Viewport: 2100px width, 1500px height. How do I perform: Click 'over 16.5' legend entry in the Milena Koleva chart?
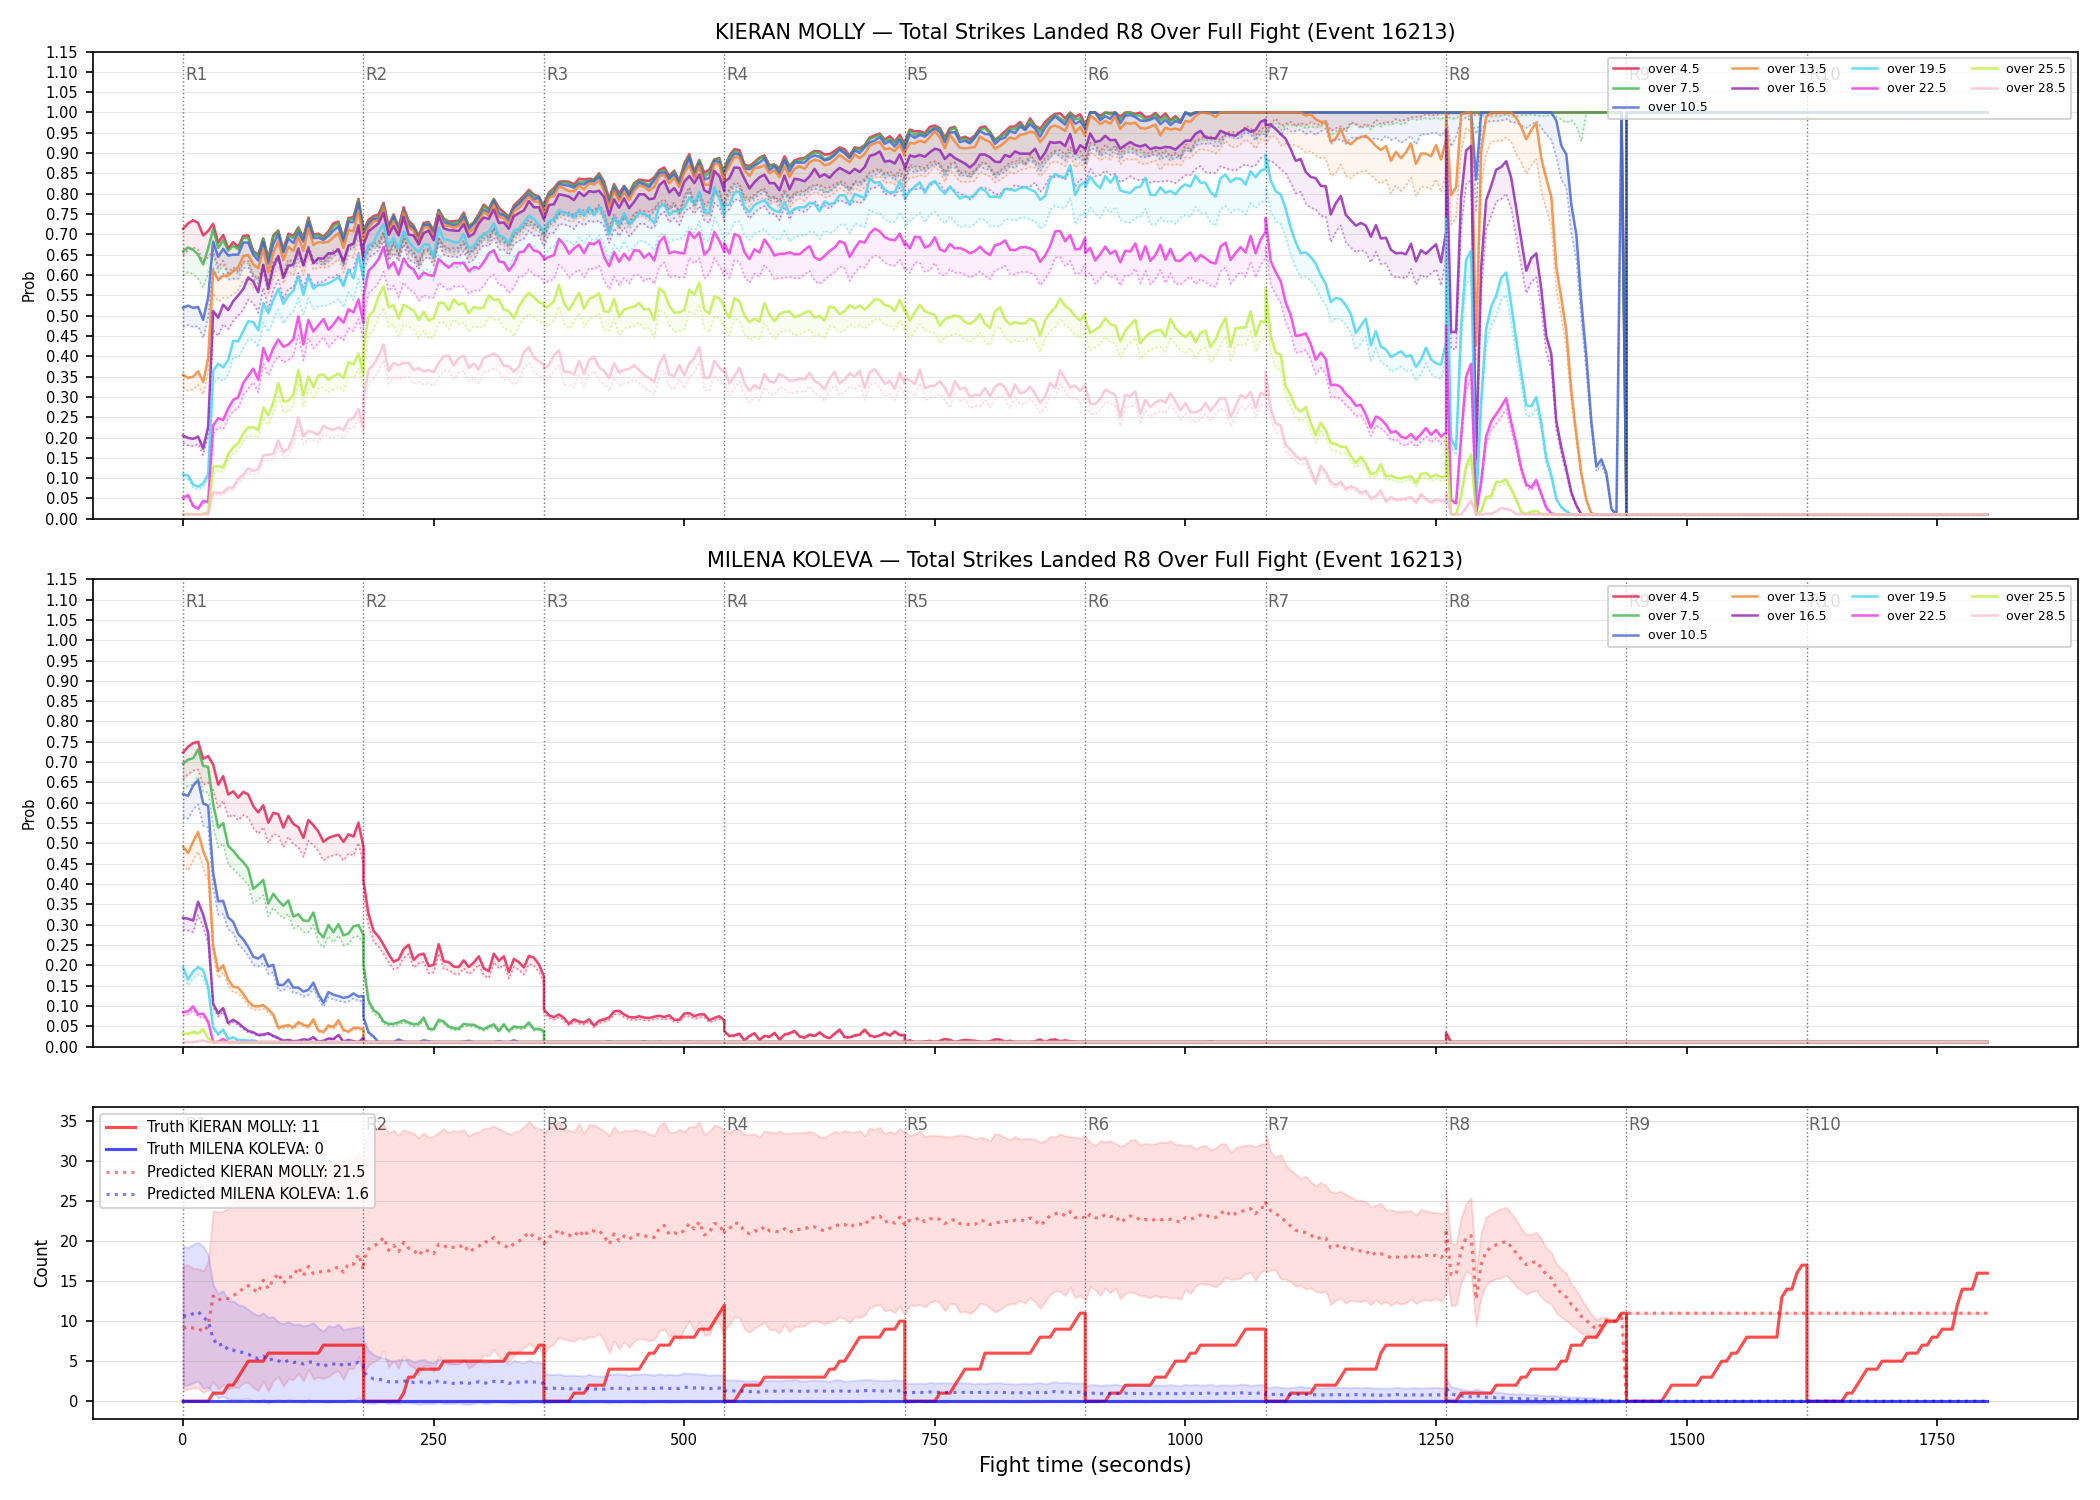click(1778, 616)
